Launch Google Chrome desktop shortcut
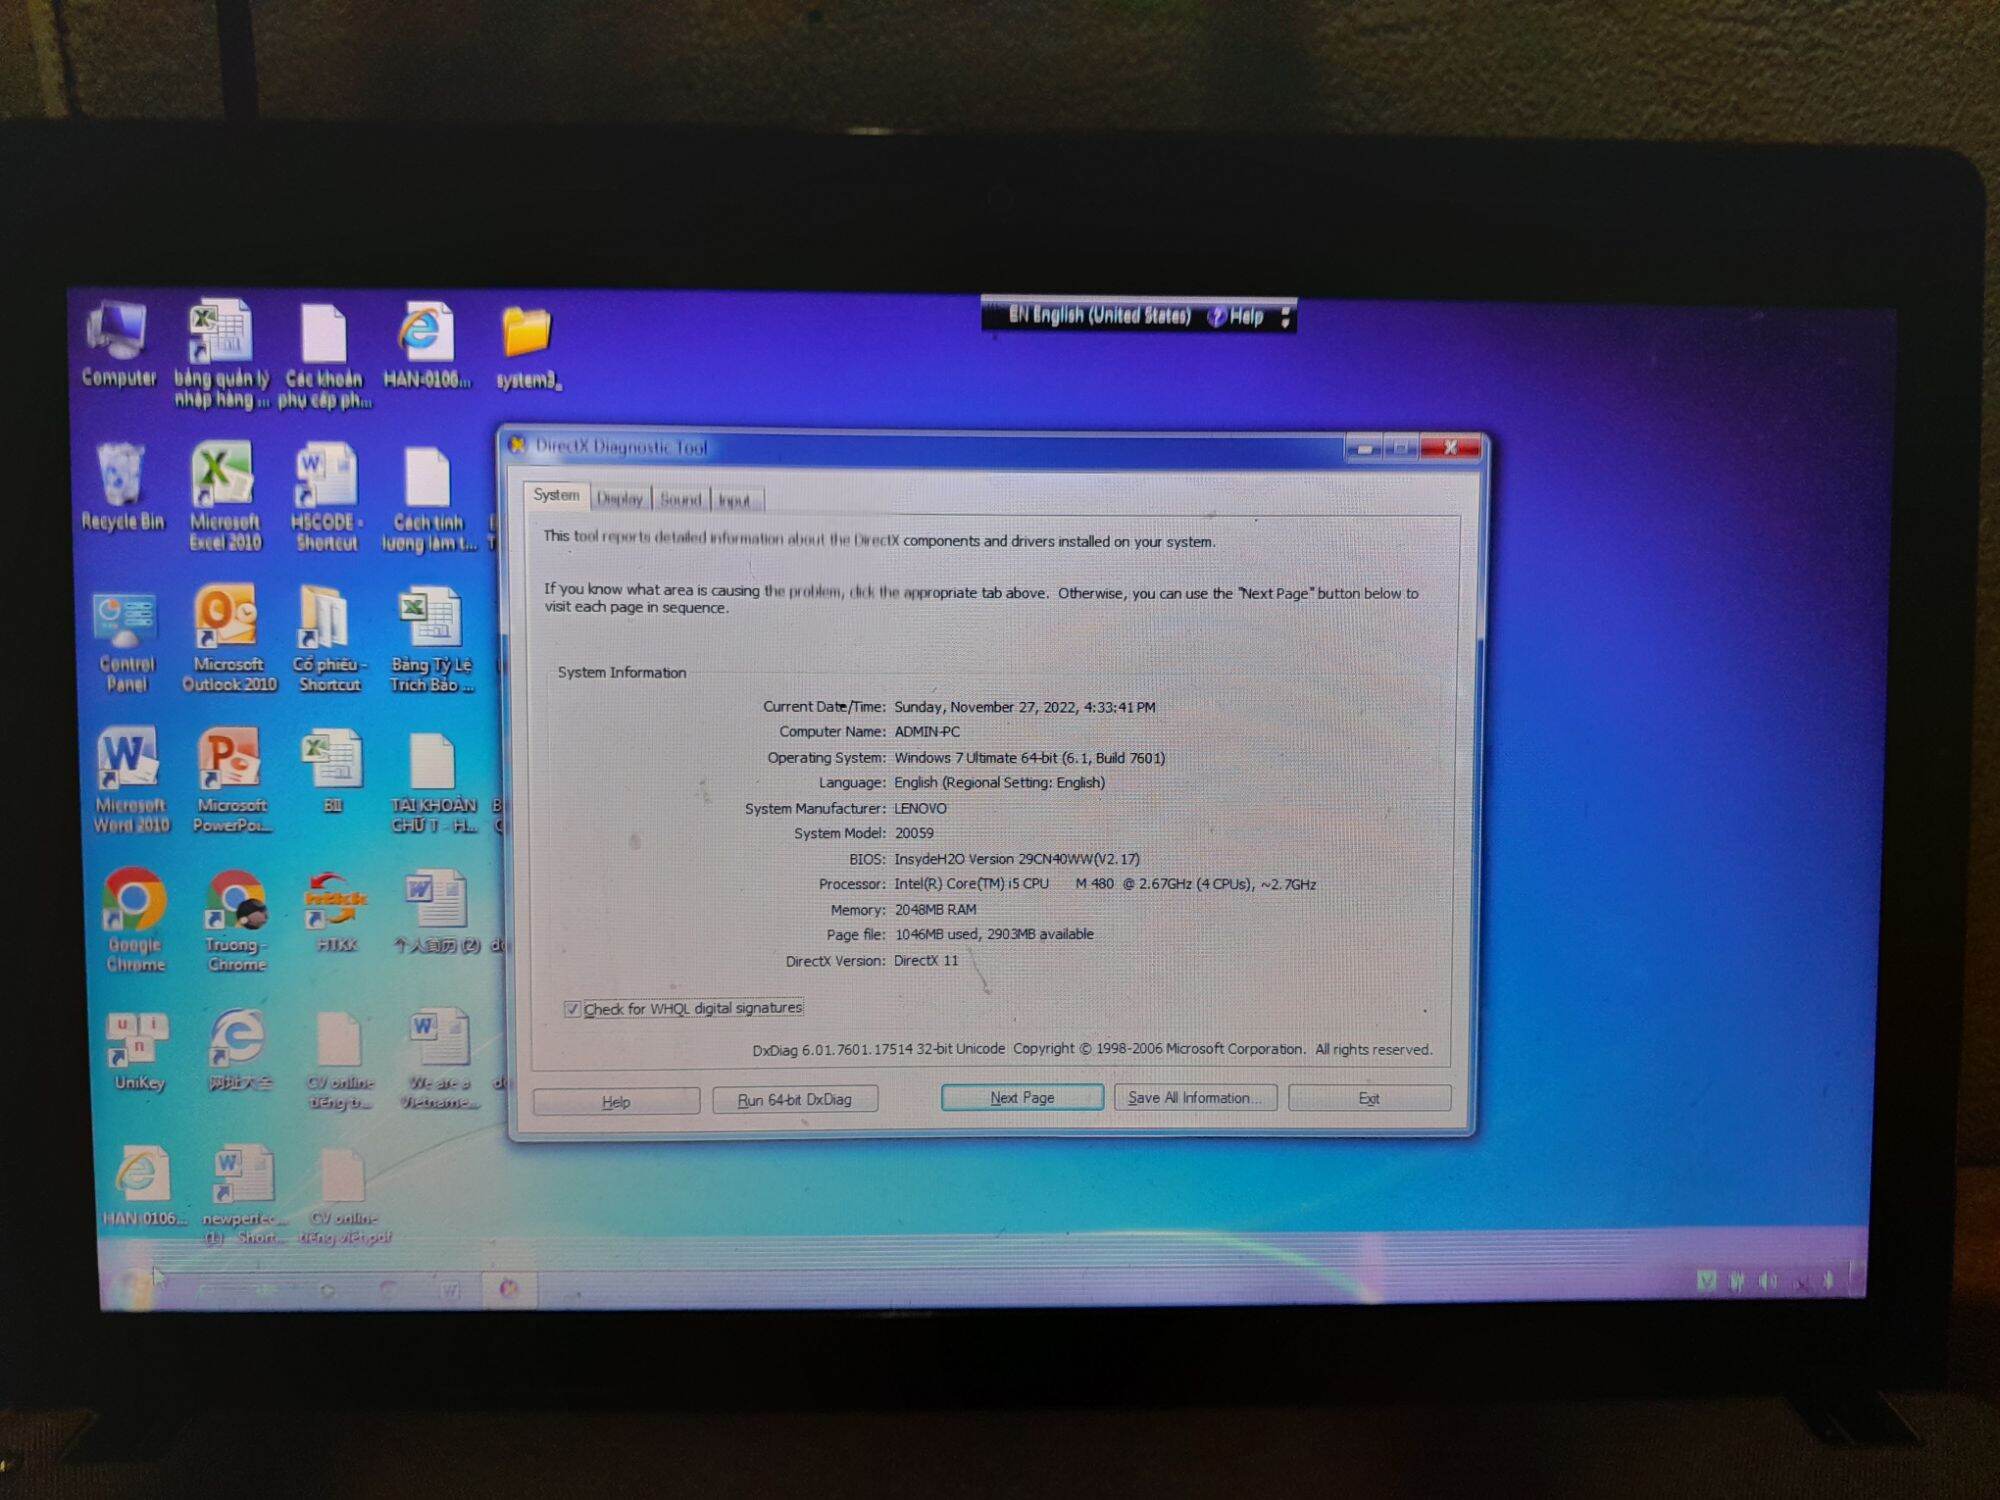The height and width of the screenshot is (1500, 2000). click(134, 920)
